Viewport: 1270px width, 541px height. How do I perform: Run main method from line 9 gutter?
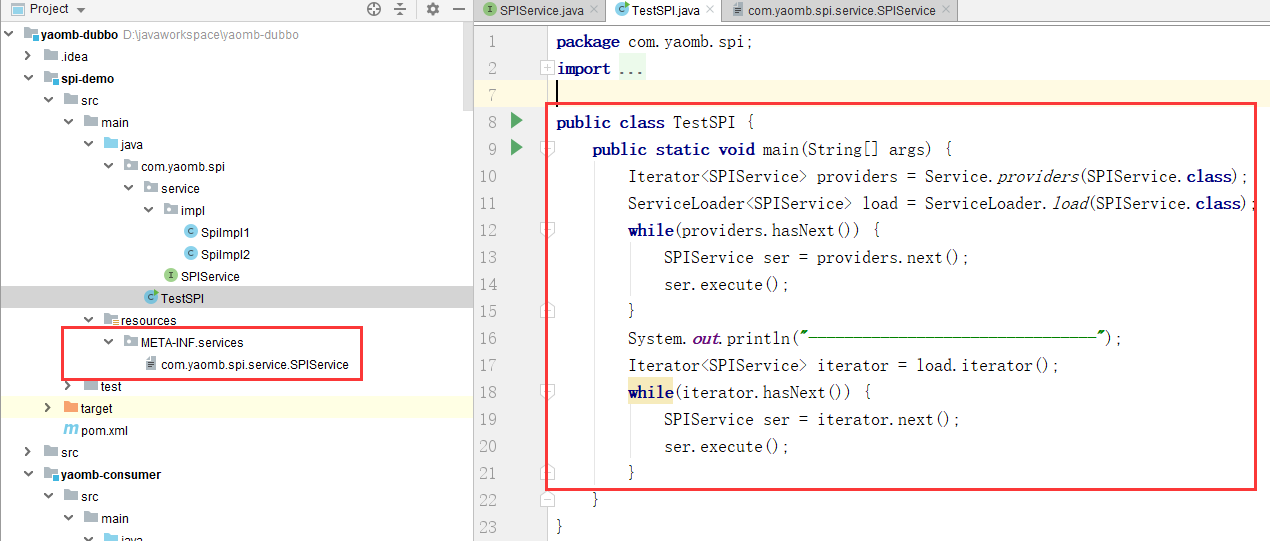pyautogui.click(x=516, y=148)
